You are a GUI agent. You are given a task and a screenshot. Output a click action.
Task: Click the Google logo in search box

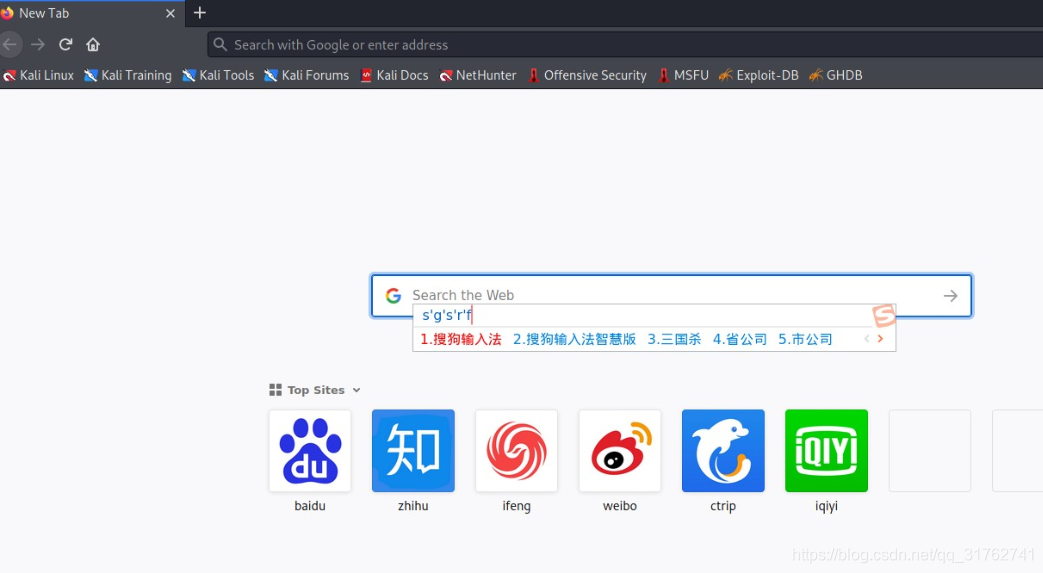click(x=393, y=295)
